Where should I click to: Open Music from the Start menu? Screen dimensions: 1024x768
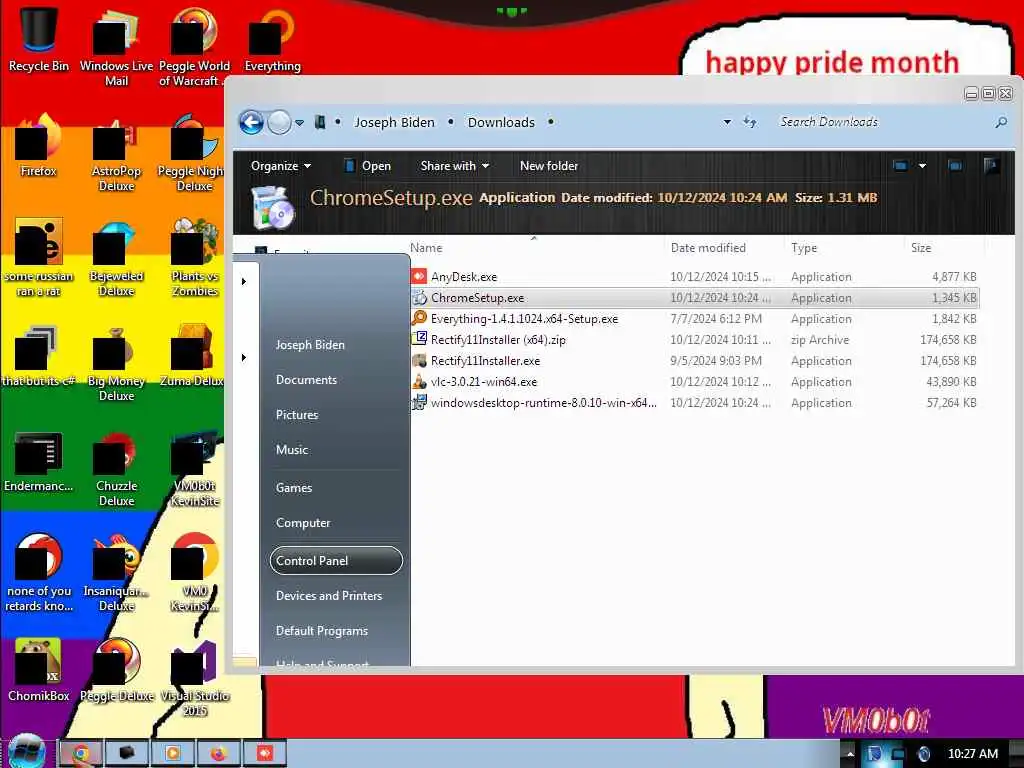coord(292,449)
